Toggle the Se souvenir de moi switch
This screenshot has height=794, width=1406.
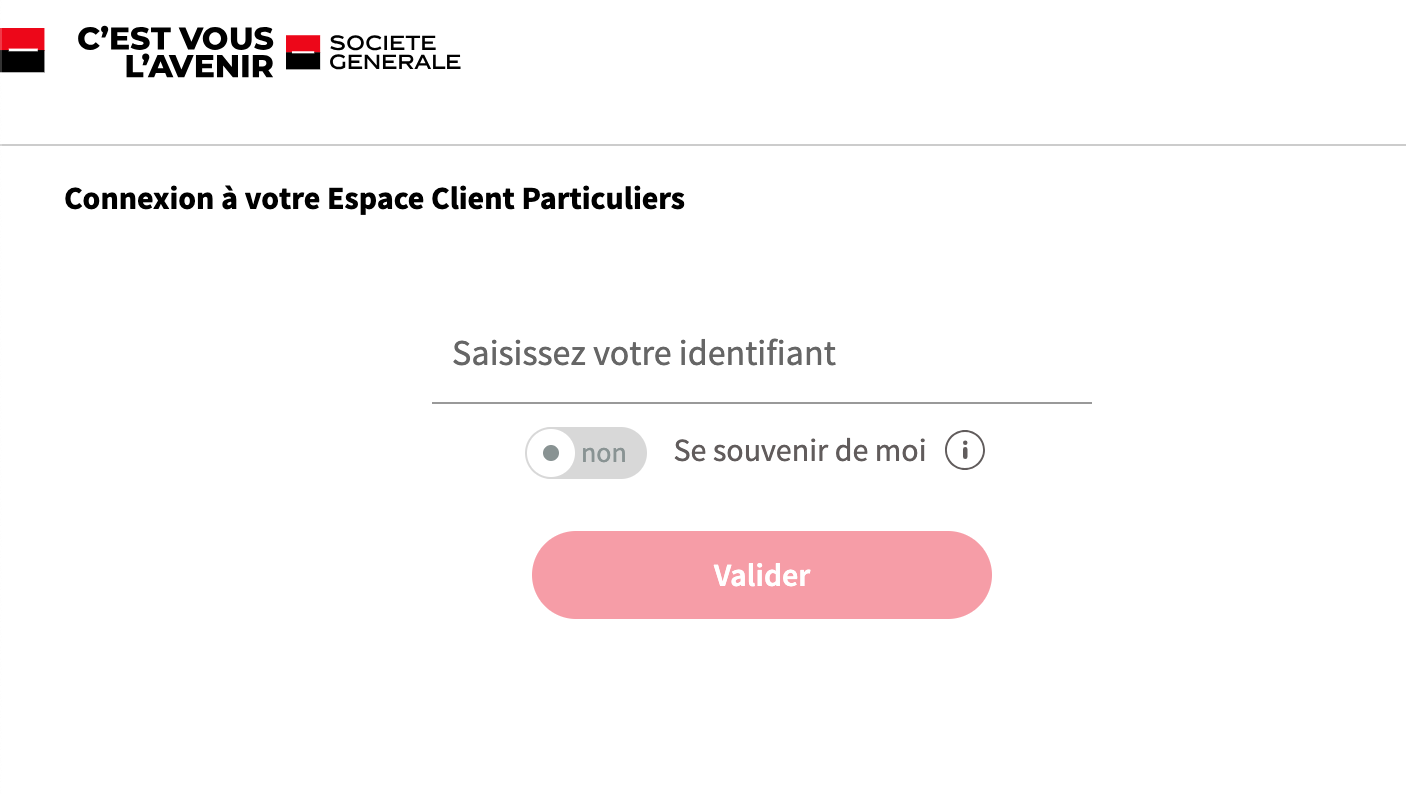(x=586, y=453)
